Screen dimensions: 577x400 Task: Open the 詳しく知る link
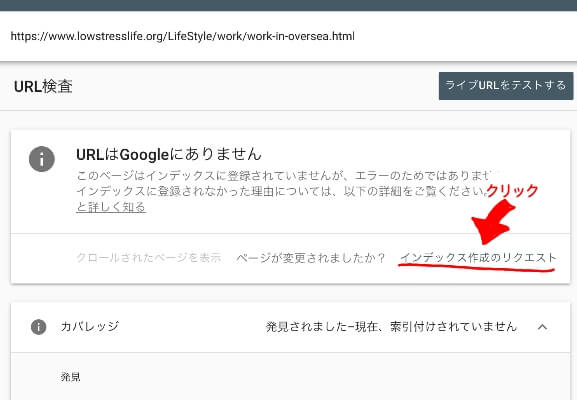(x=111, y=207)
